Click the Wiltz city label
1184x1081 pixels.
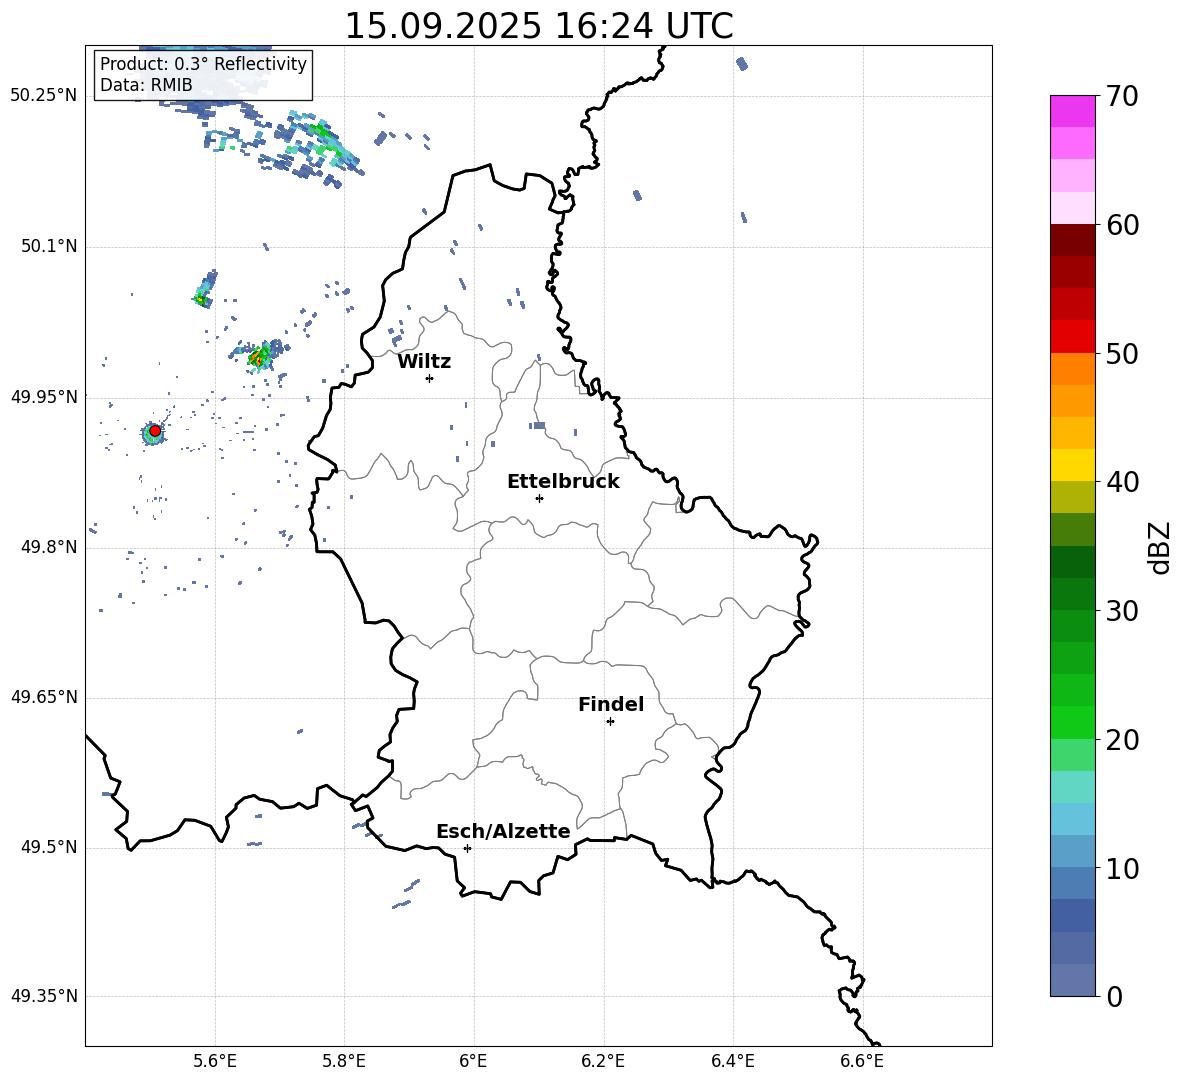424,362
